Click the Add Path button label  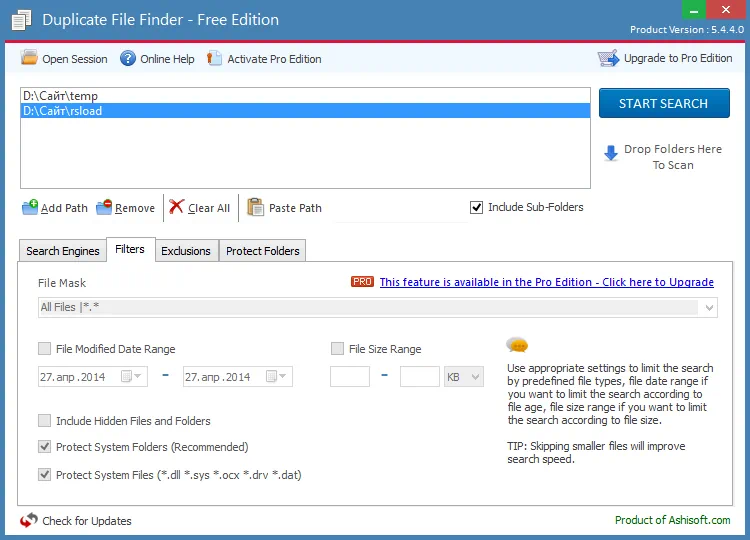pyautogui.click(x=64, y=208)
